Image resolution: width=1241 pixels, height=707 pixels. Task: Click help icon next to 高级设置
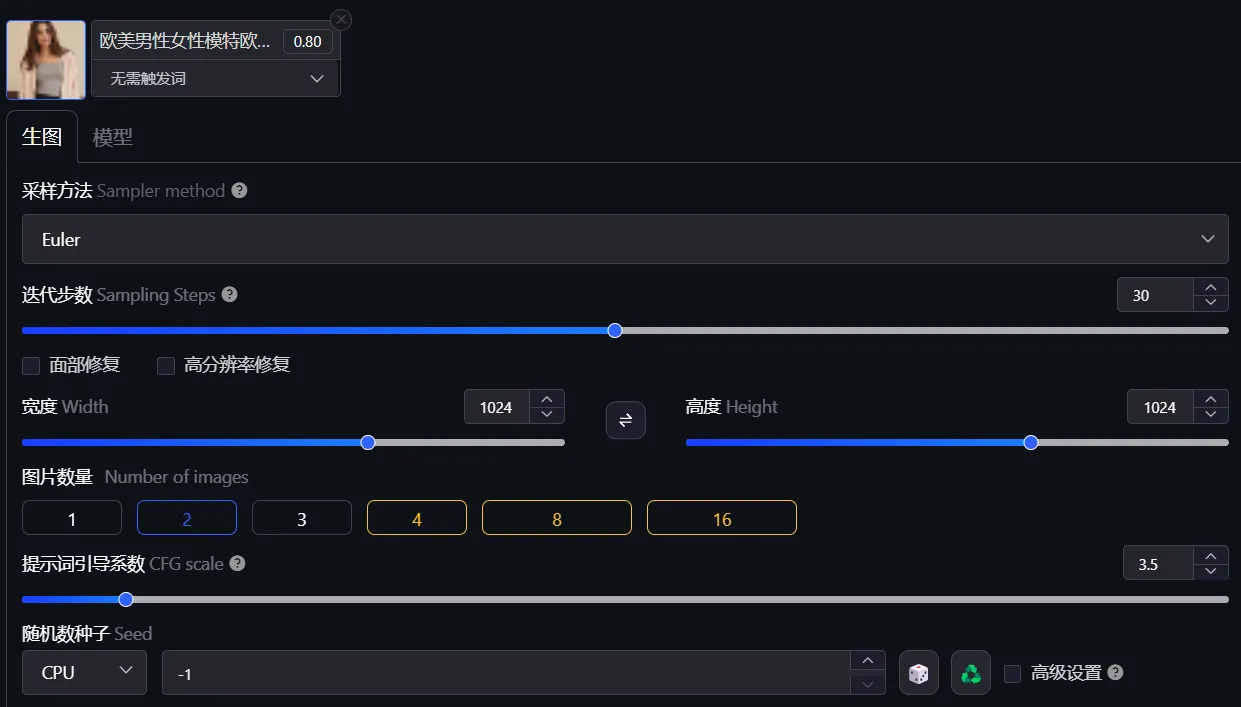click(x=1115, y=673)
